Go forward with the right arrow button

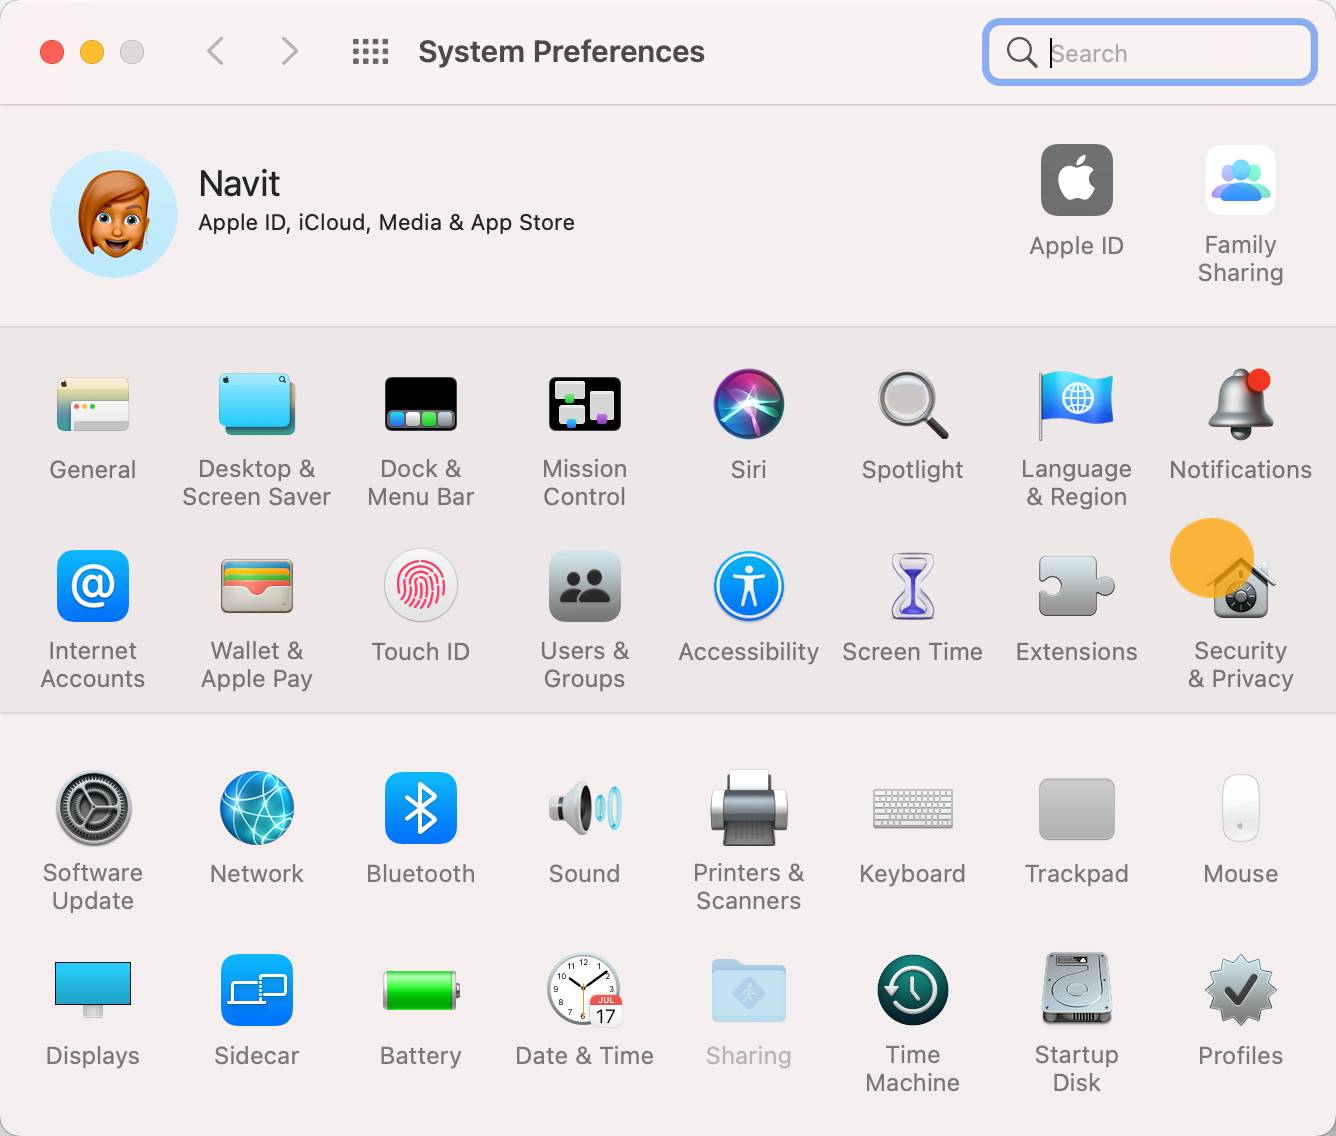tap(290, 51)
